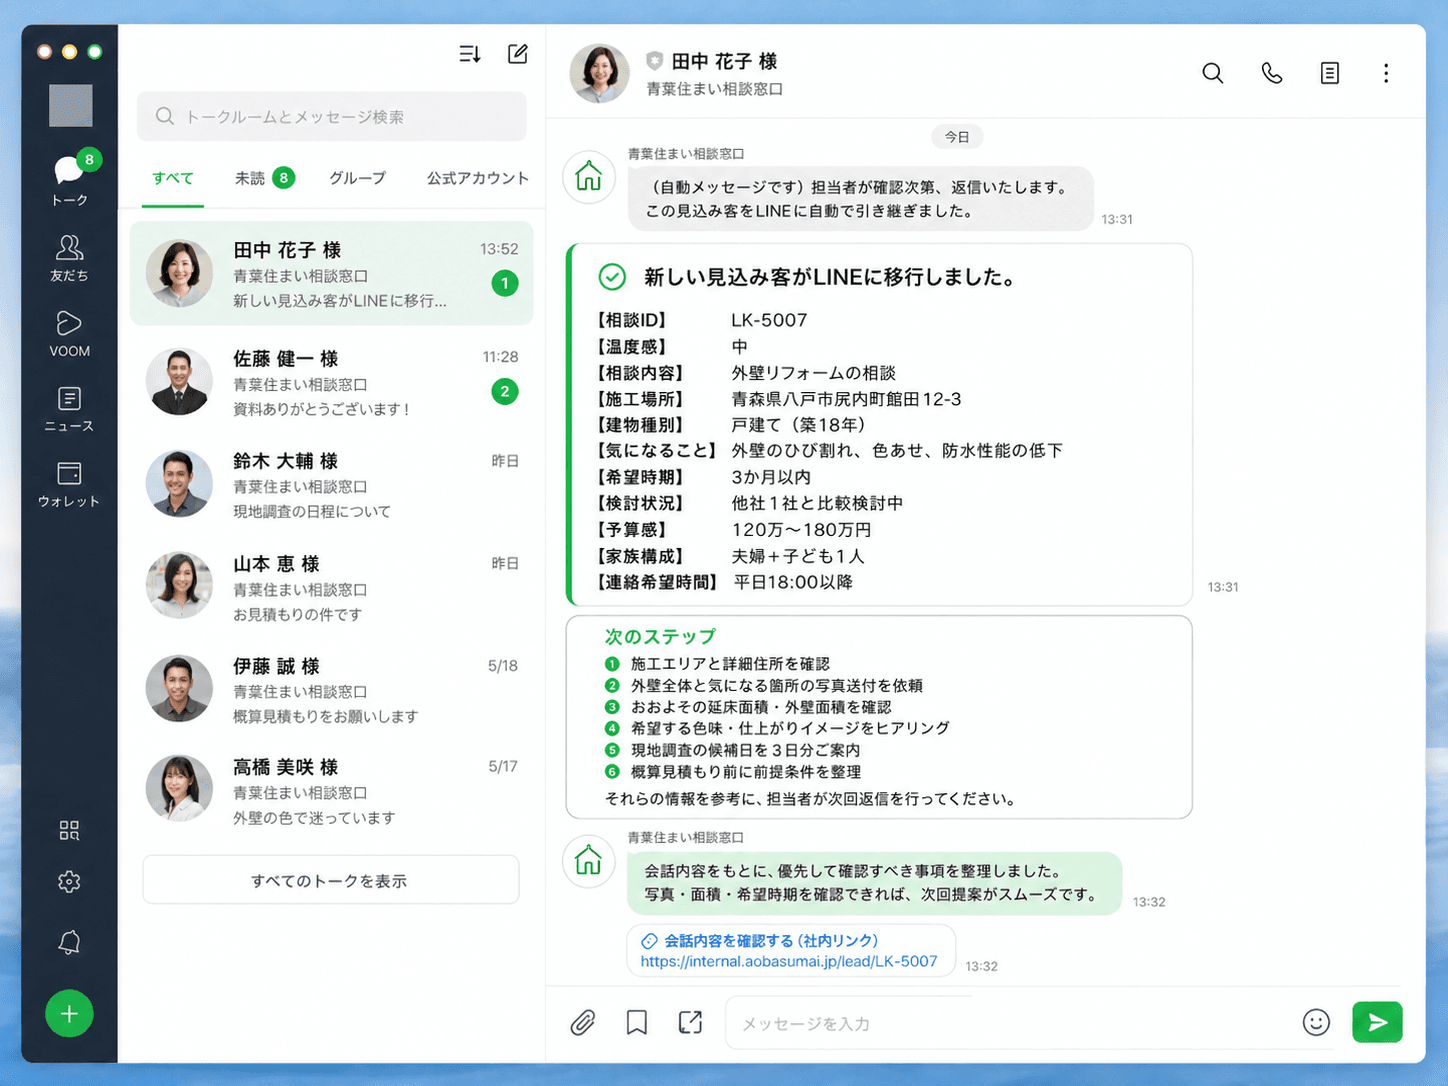Click 田中 花子's avatar in chat header
1448x1086 pixels.
[x=599, y=73]
